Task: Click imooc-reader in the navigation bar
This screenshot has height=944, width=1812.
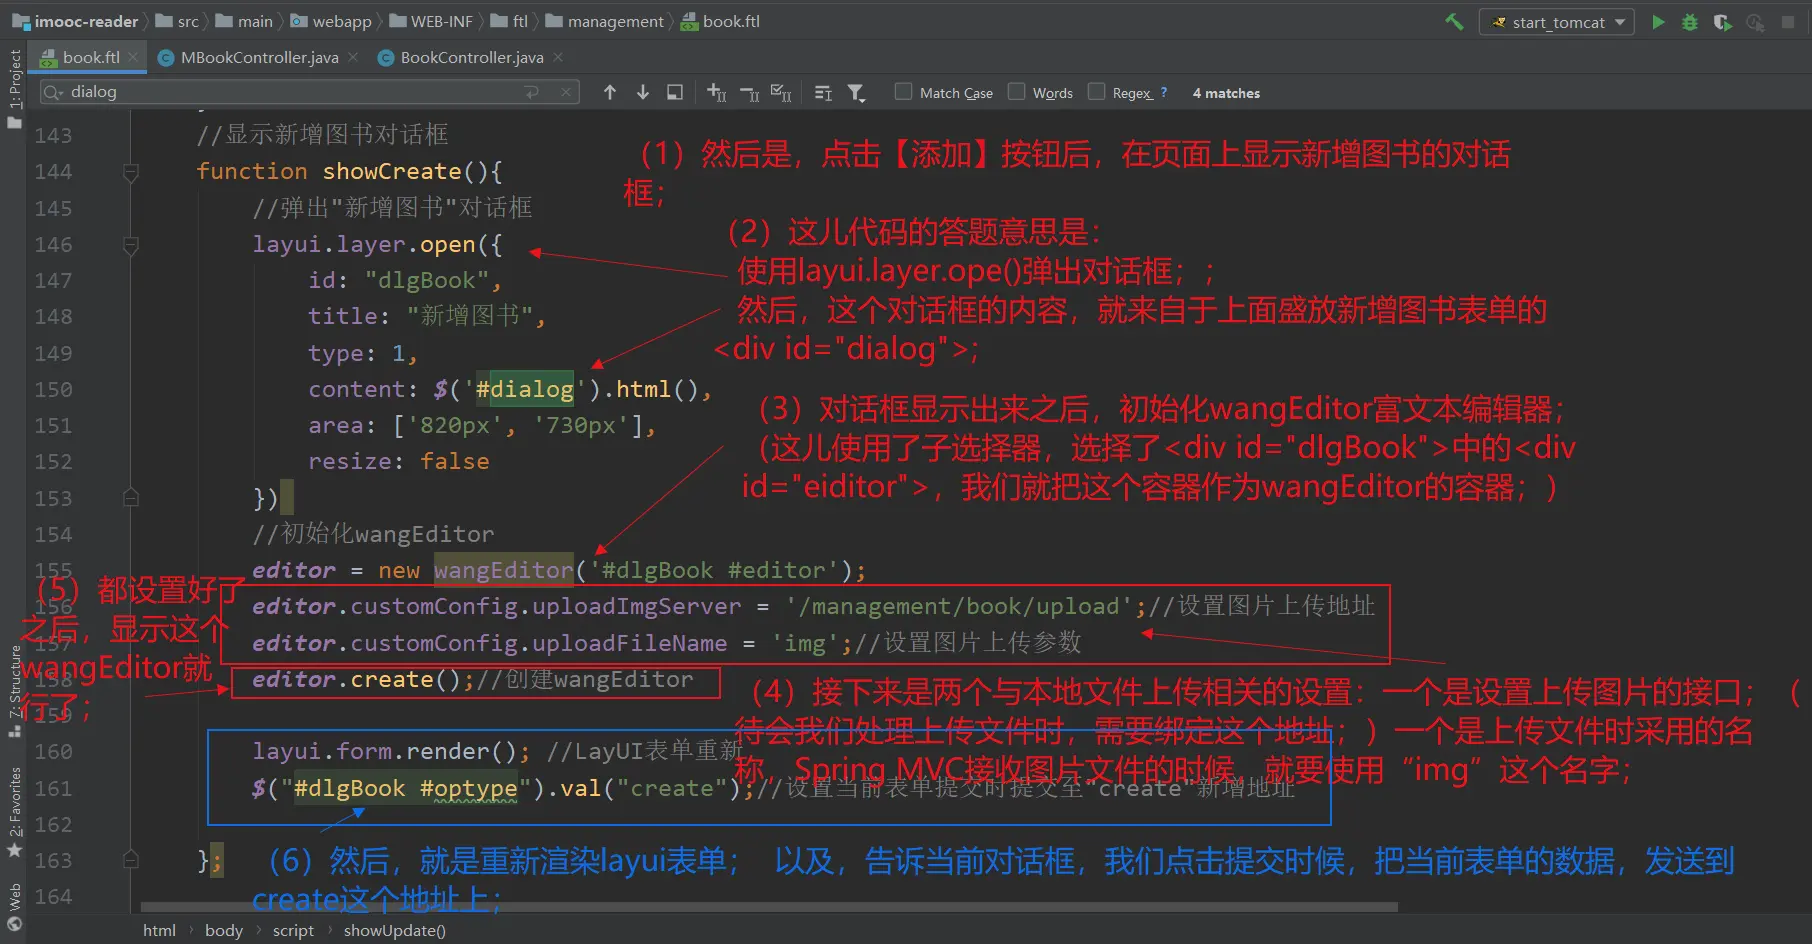Action: pyautogui.click(x=86, y=21)
